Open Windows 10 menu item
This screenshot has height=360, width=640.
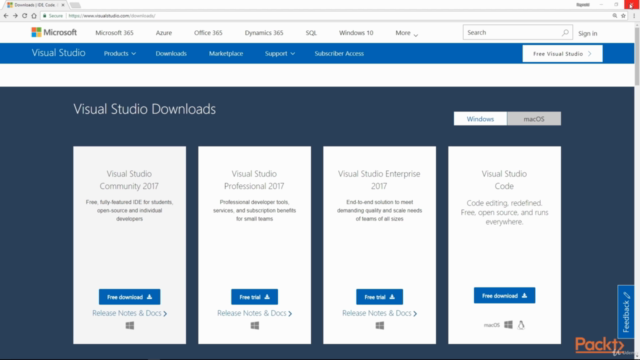click(356, 33)
